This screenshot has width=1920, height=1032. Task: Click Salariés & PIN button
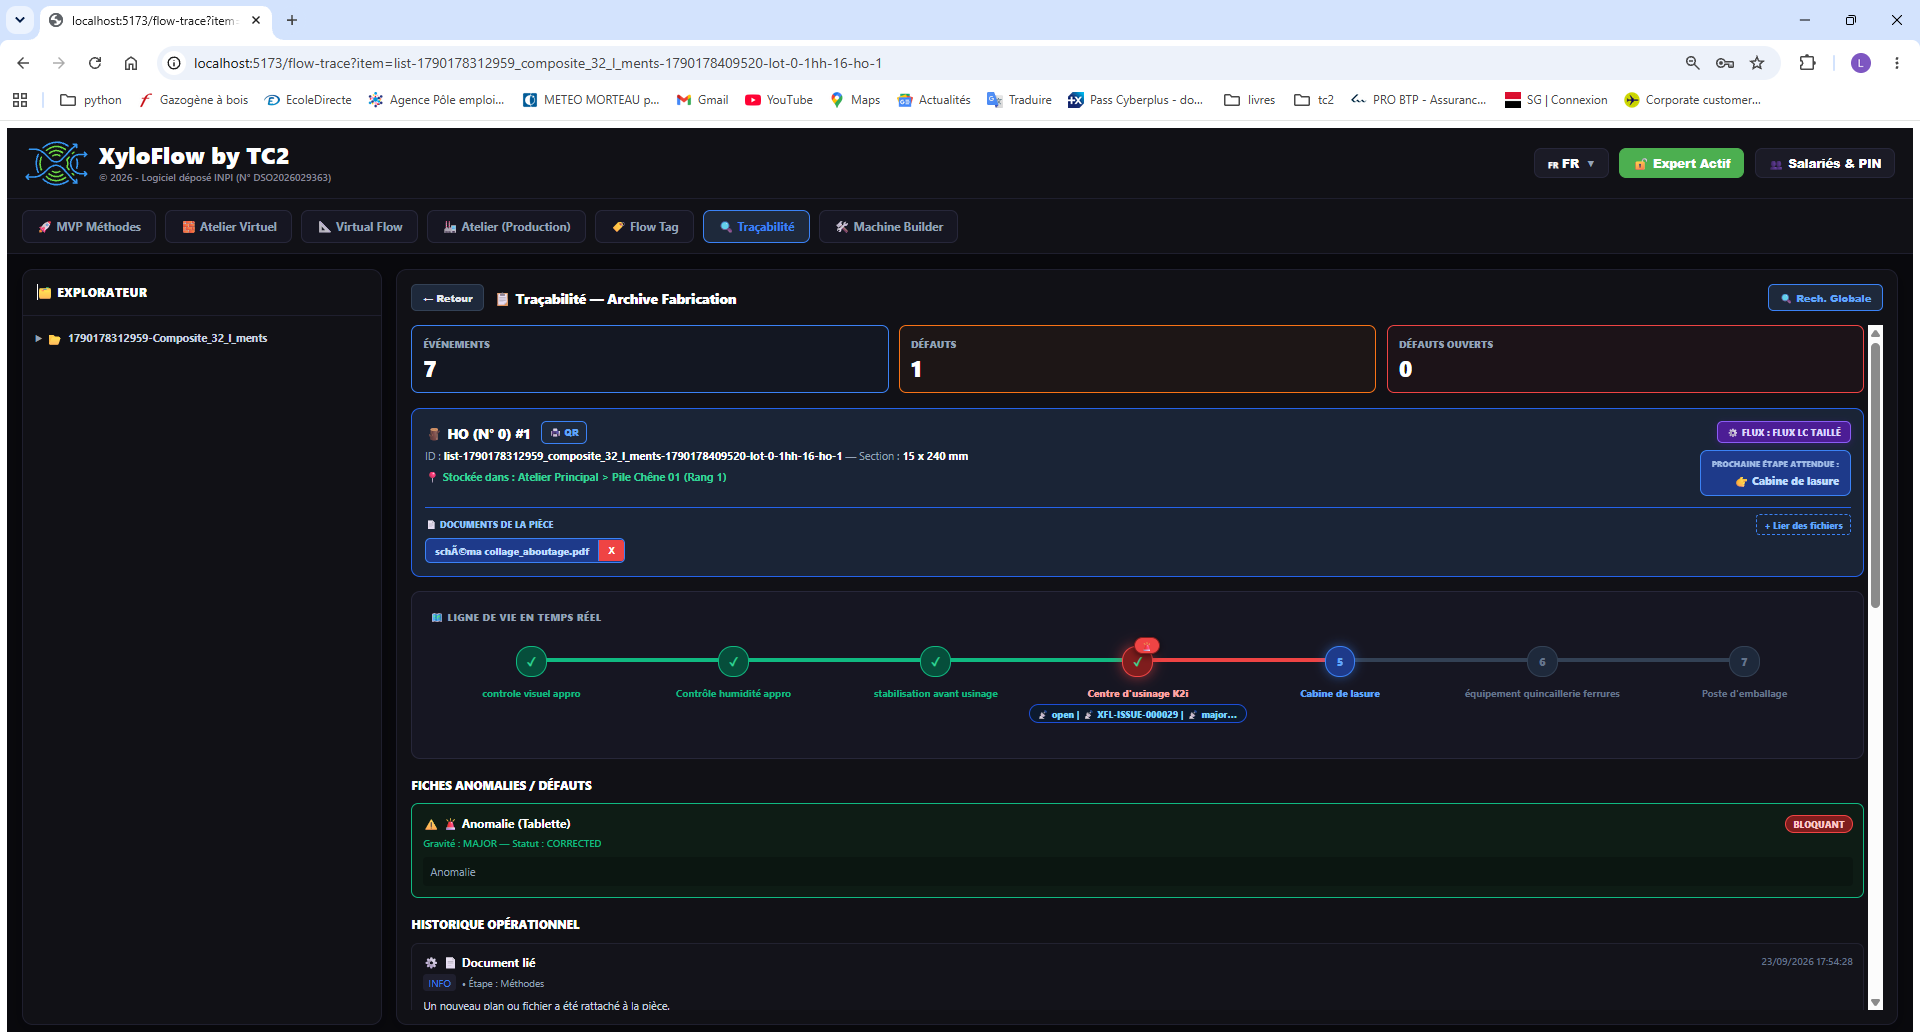point(1824,164)
